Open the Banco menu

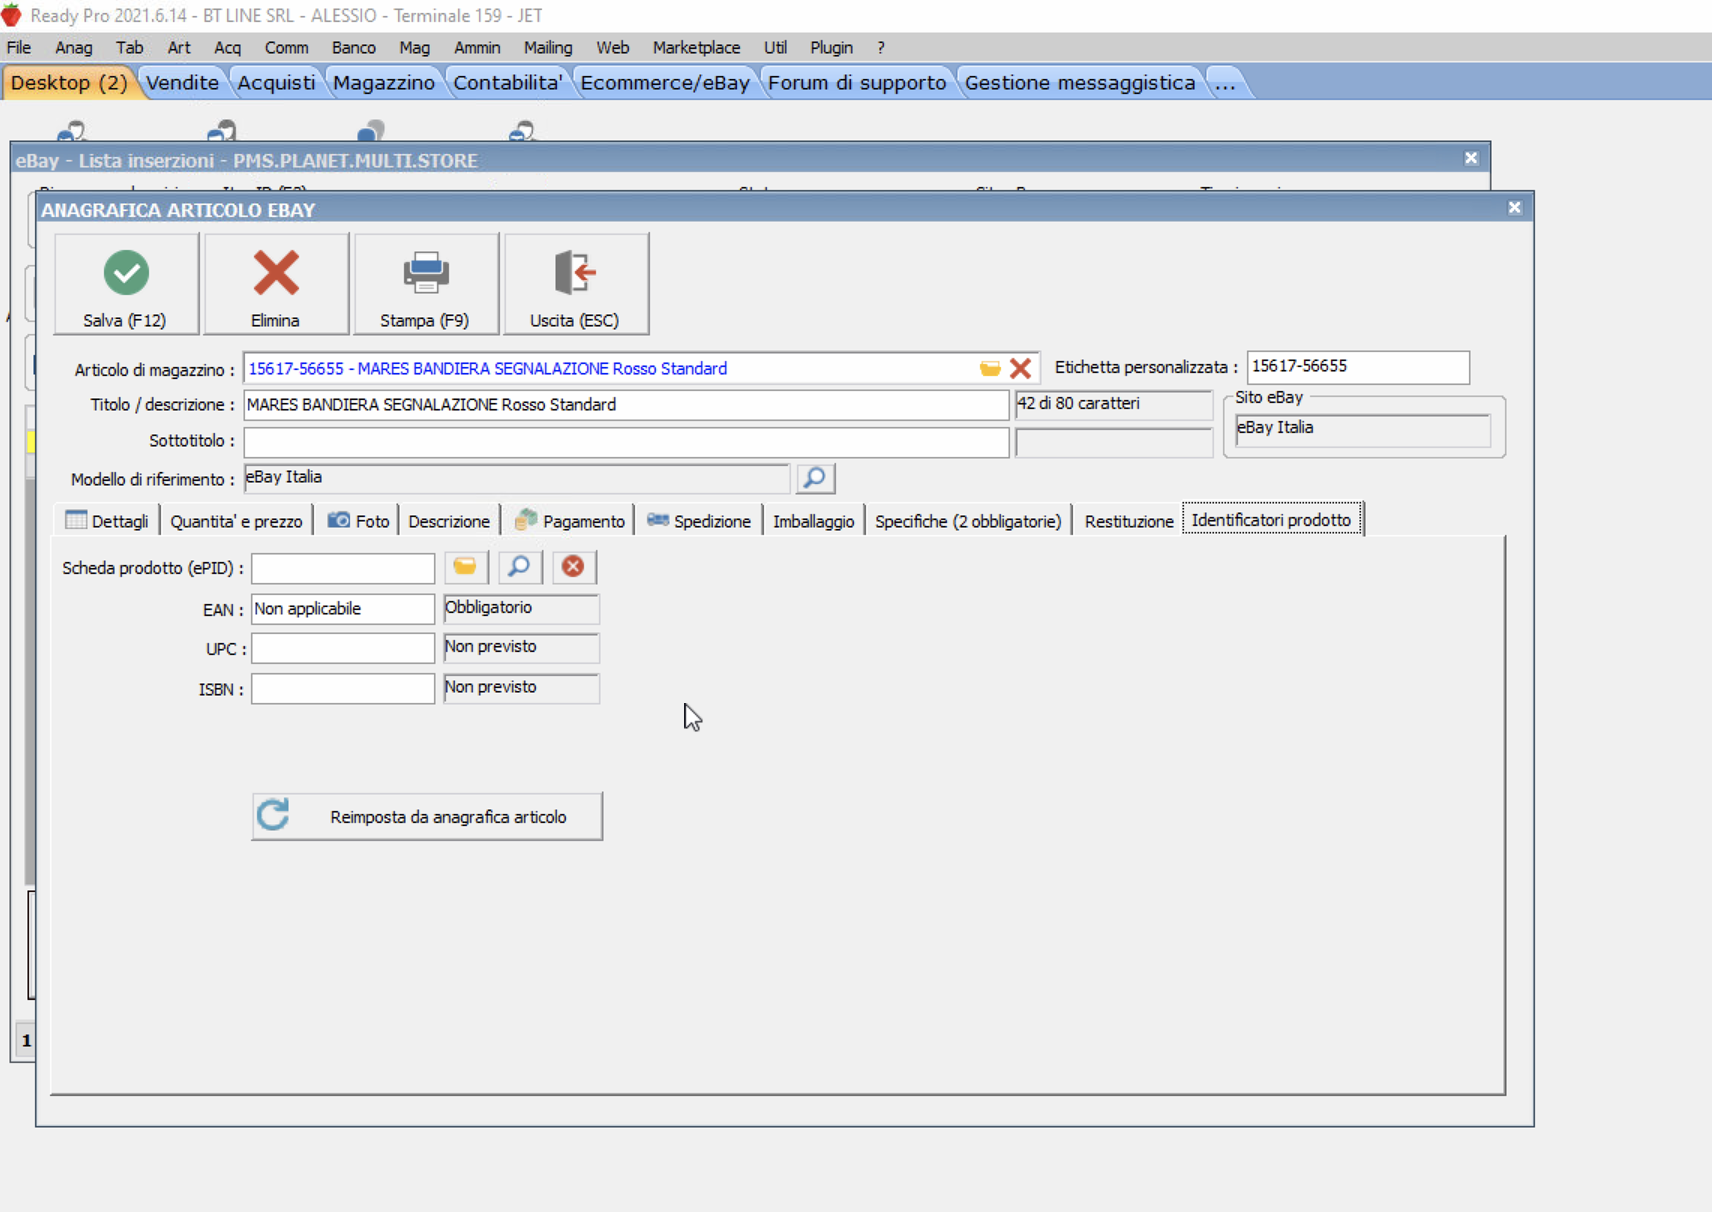[354, 47]
